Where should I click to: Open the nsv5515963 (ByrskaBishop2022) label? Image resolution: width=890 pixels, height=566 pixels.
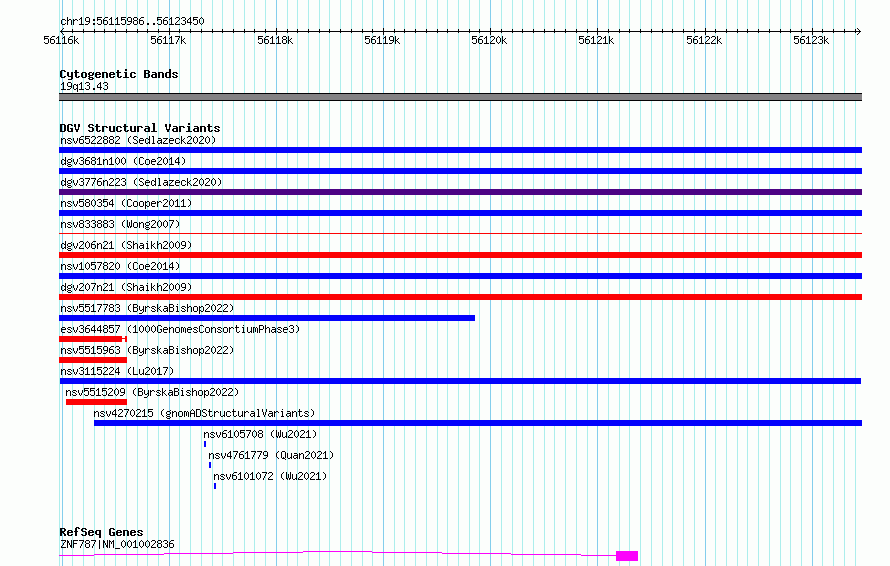pos(147,350)
